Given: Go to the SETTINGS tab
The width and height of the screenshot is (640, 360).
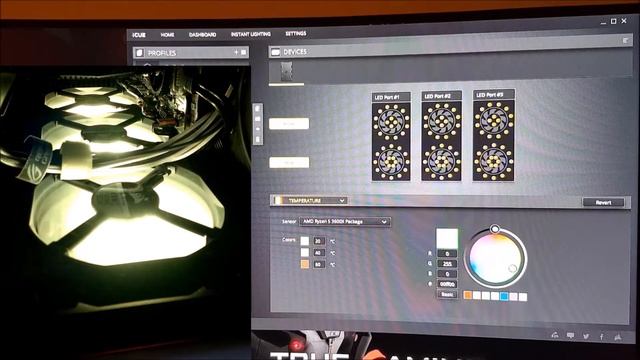Looking at the screenshot, I should pos(296,33).
